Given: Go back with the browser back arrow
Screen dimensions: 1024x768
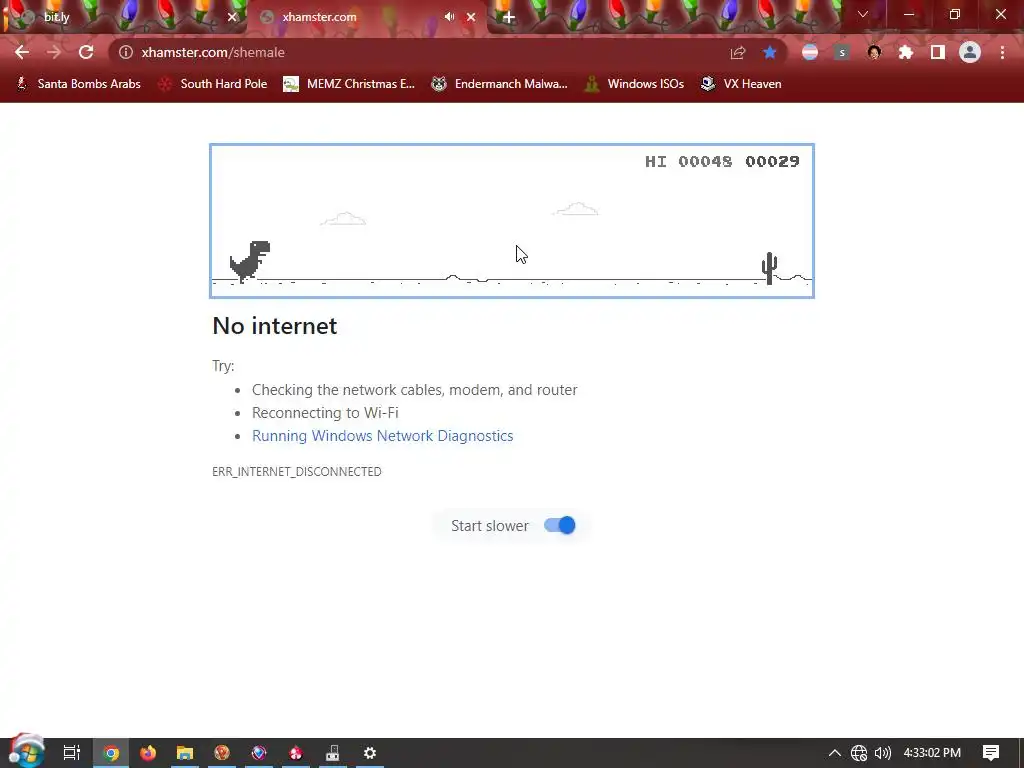Looking at the screenshot, I should (22, 52).
